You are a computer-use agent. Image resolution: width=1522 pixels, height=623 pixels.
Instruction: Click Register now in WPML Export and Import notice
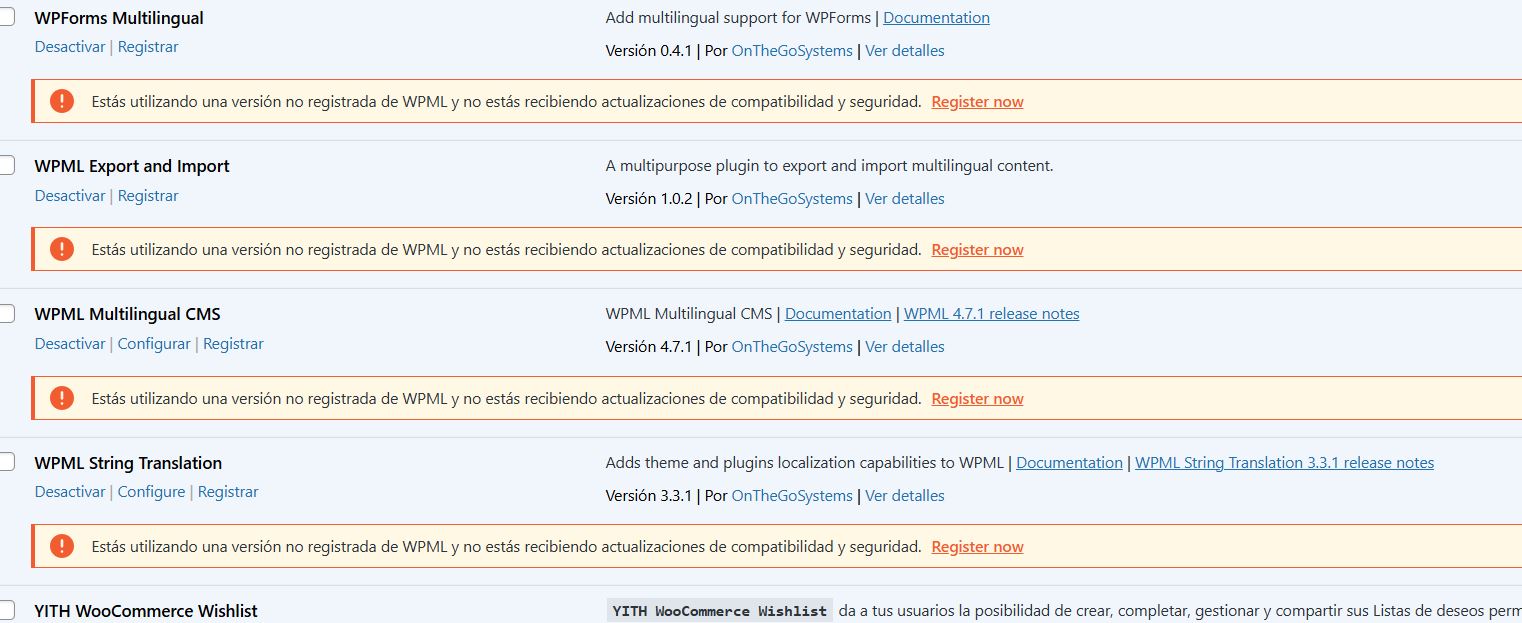coord(977,250)
